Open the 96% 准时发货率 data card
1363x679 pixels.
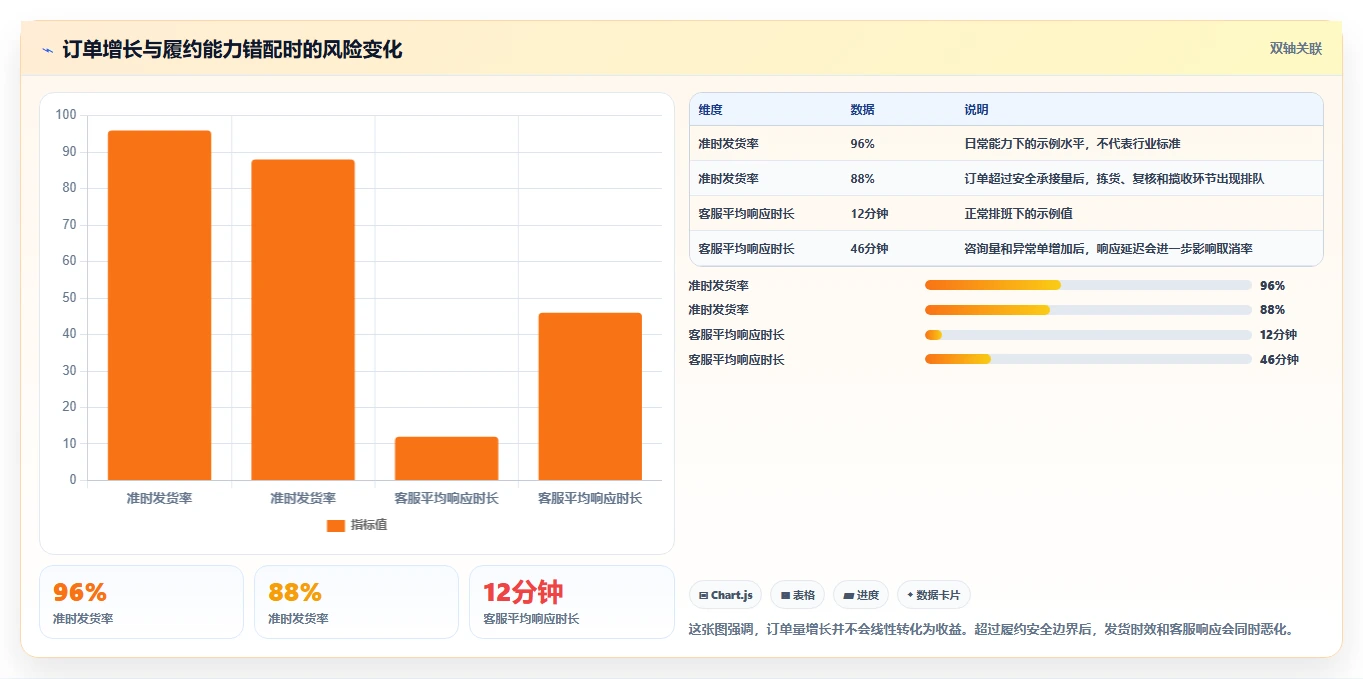coord(141,602)
